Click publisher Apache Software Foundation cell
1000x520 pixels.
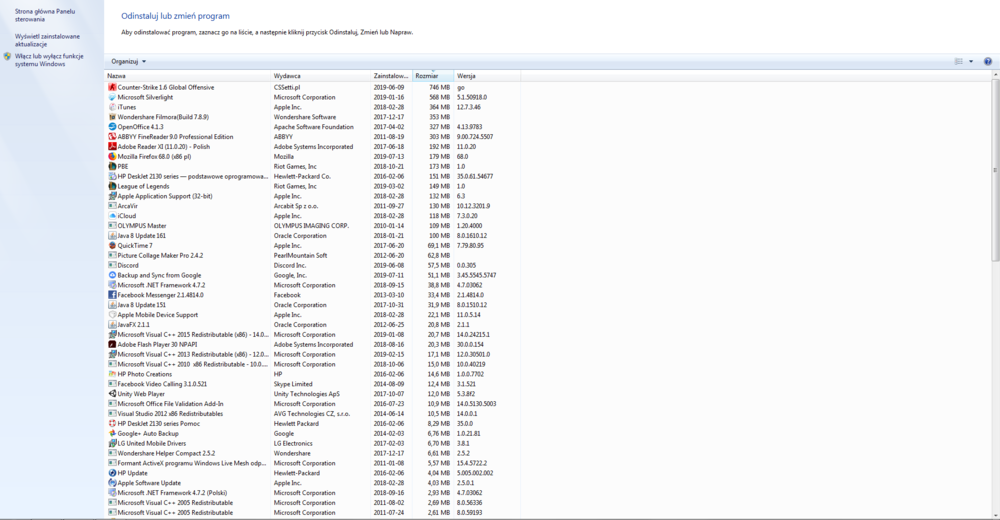point(313,127)
